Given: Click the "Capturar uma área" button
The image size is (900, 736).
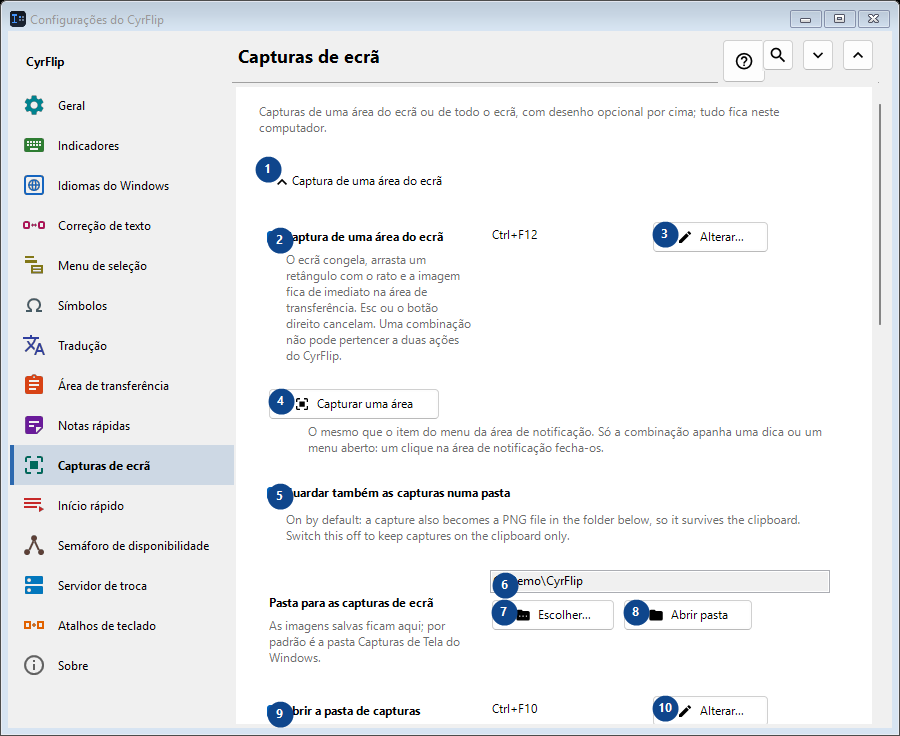Looking at the screenshot, I should click(354, 404).
